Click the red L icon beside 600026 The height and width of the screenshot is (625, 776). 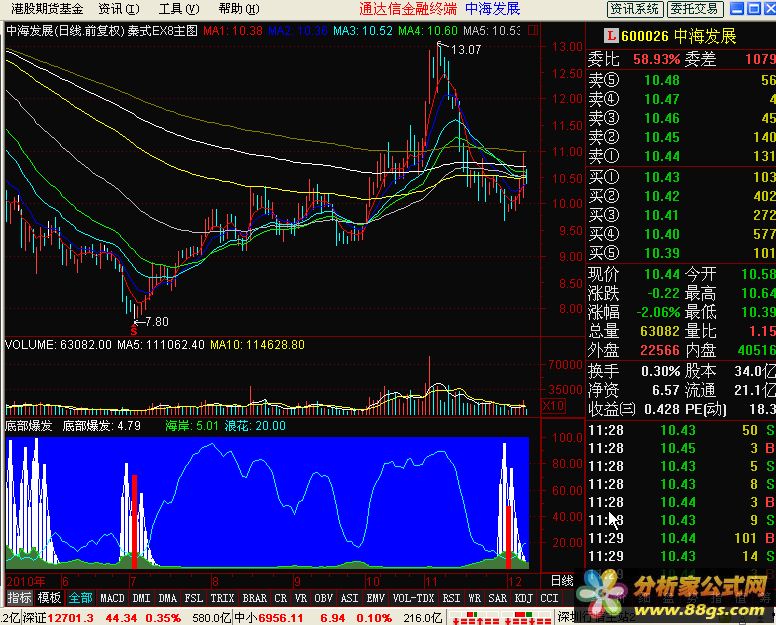pos(611,36)
